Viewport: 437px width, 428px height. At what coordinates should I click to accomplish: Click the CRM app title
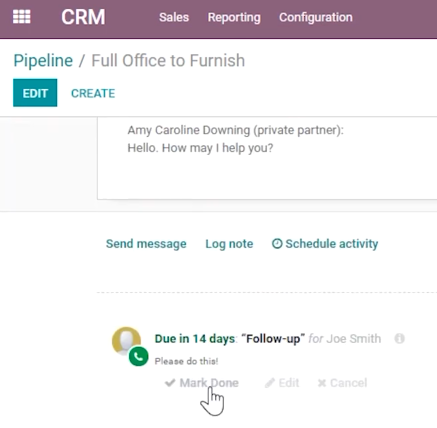[x=83, y=17]
